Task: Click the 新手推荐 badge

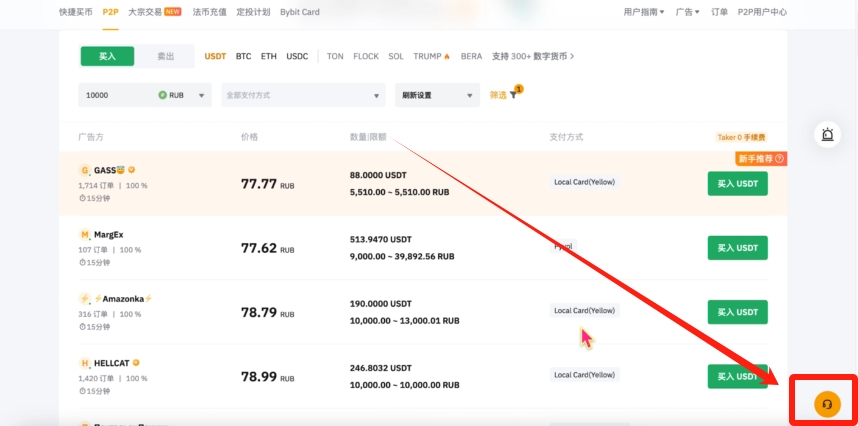Action: [761, 159]
